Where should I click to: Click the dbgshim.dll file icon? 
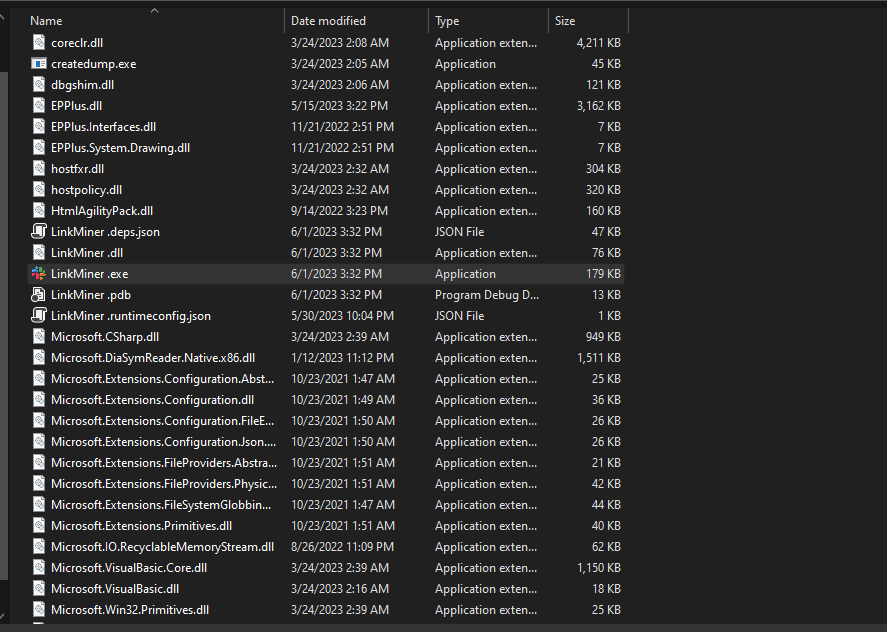[38, 84]
